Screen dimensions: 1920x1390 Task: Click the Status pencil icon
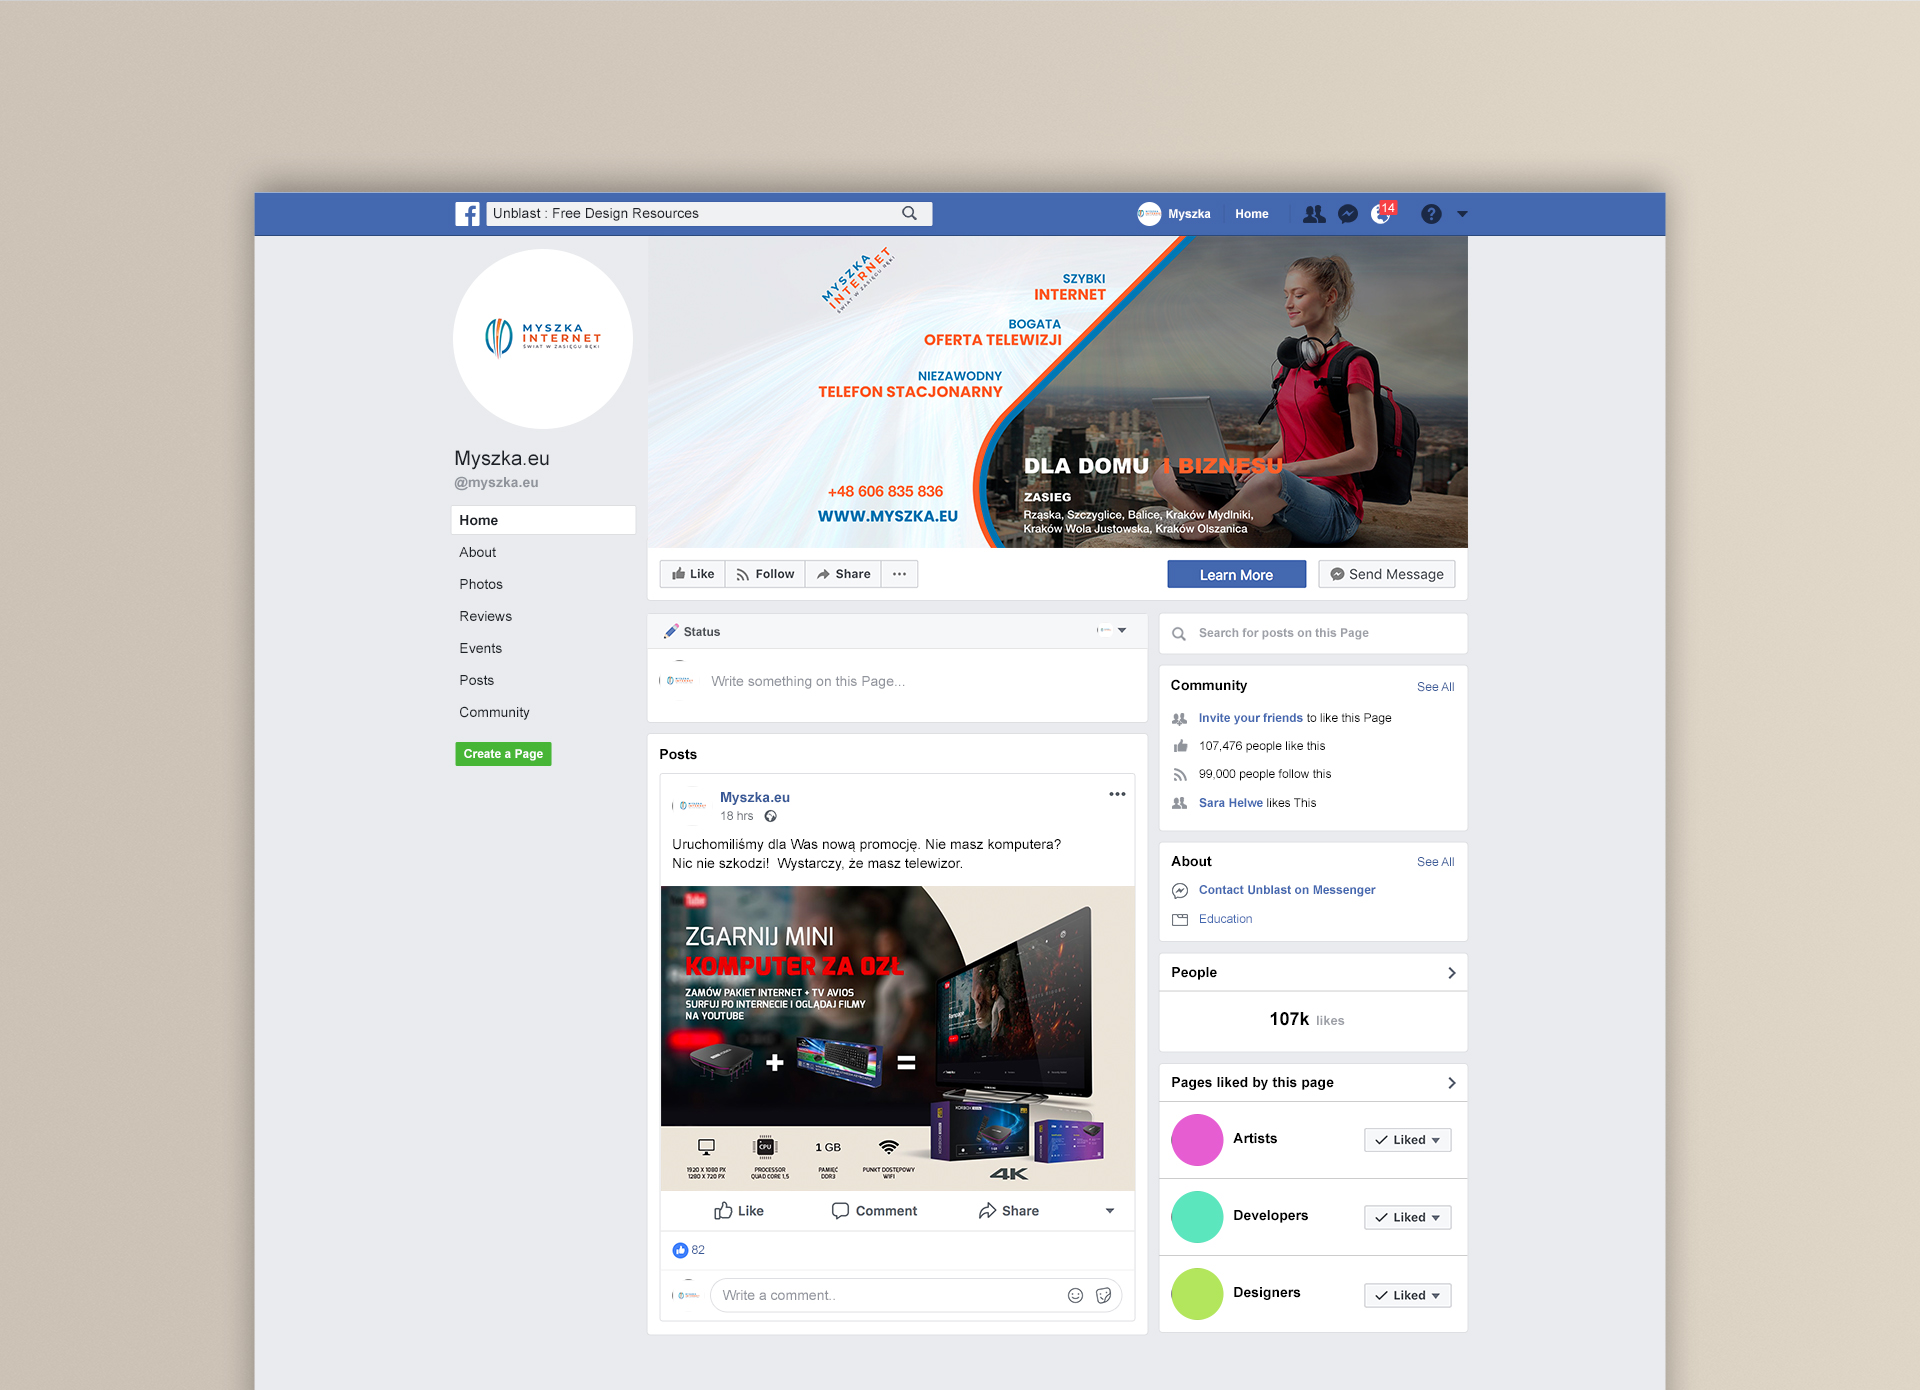671,631
